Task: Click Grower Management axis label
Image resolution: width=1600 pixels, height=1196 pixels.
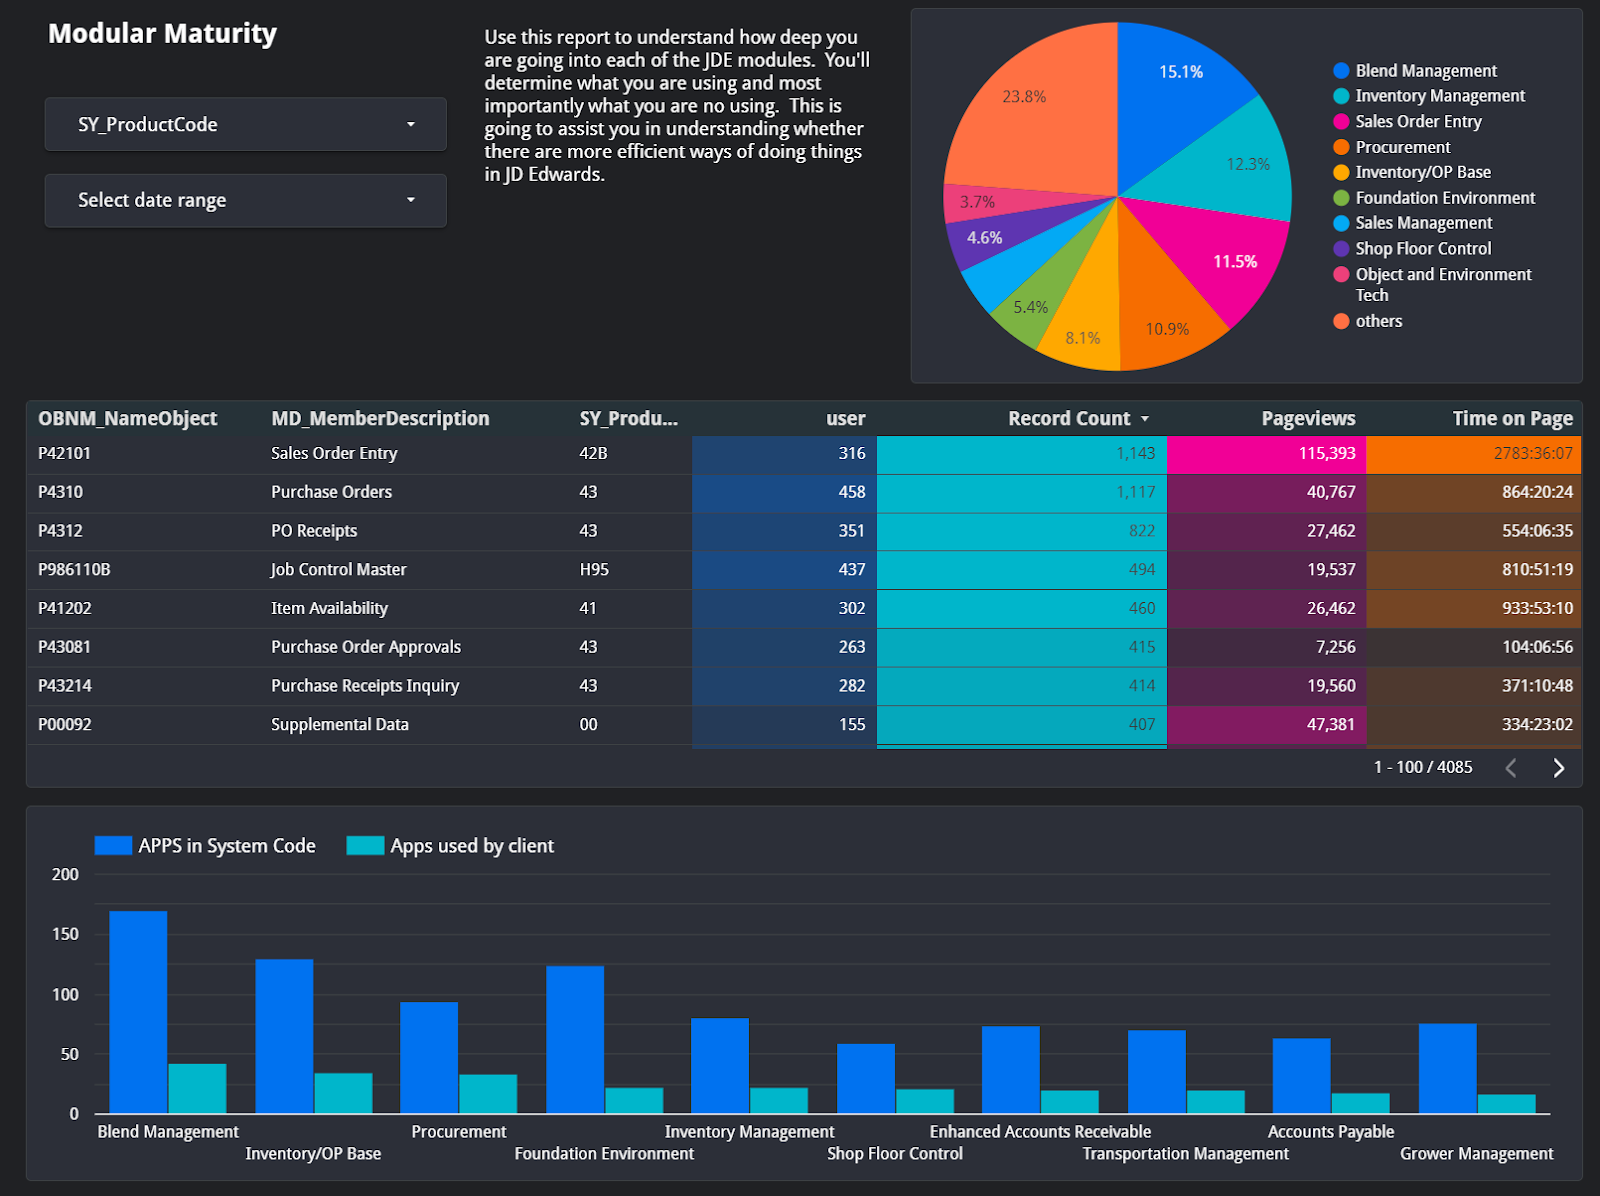Action: click(1476, 1154)
